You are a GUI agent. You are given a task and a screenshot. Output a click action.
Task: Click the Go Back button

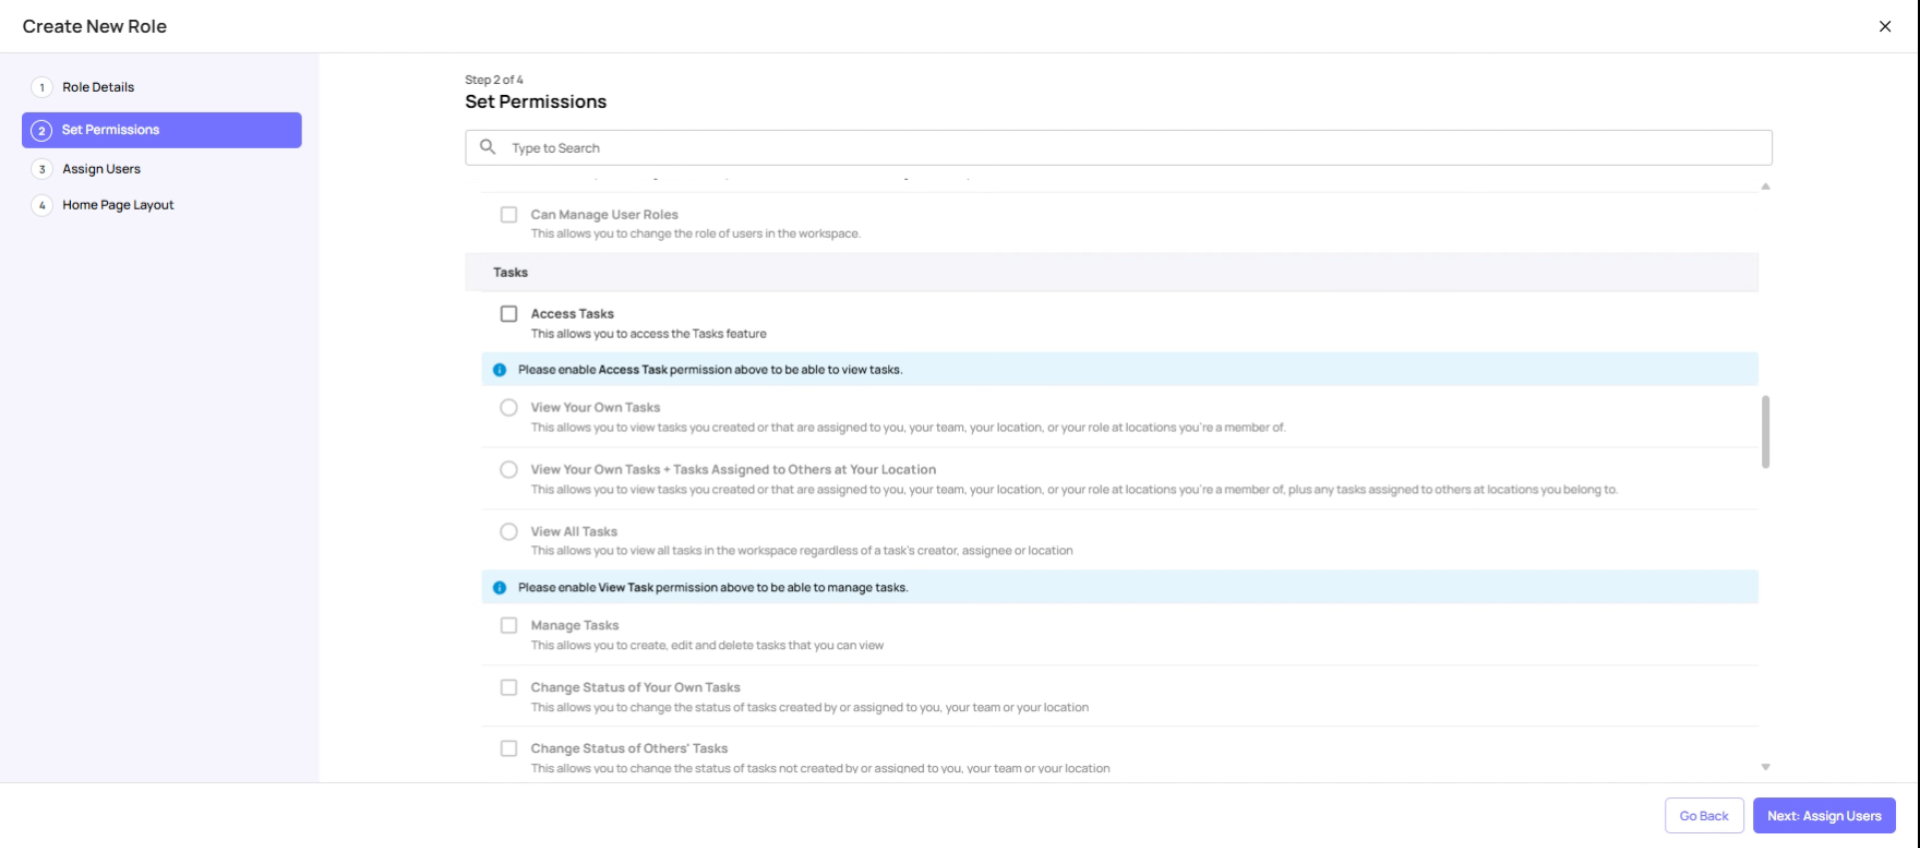tap(1704, 816)
